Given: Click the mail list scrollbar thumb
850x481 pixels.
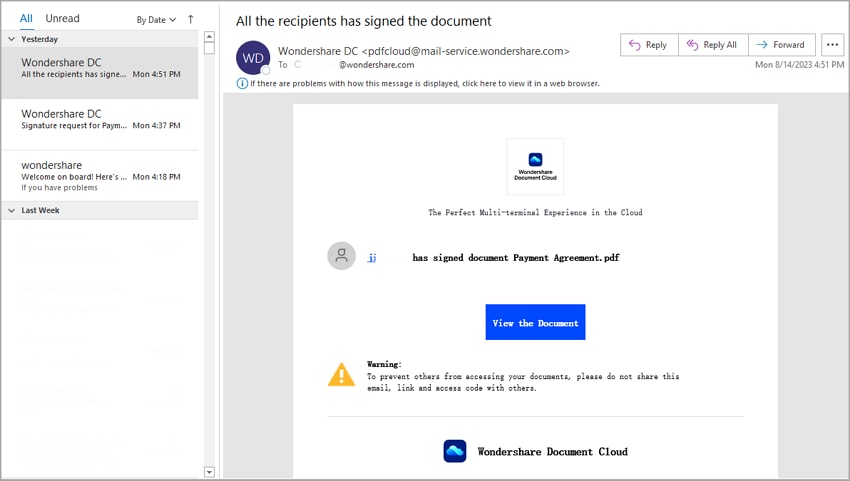Looking at the screenshot, I should tap(209, 48).
